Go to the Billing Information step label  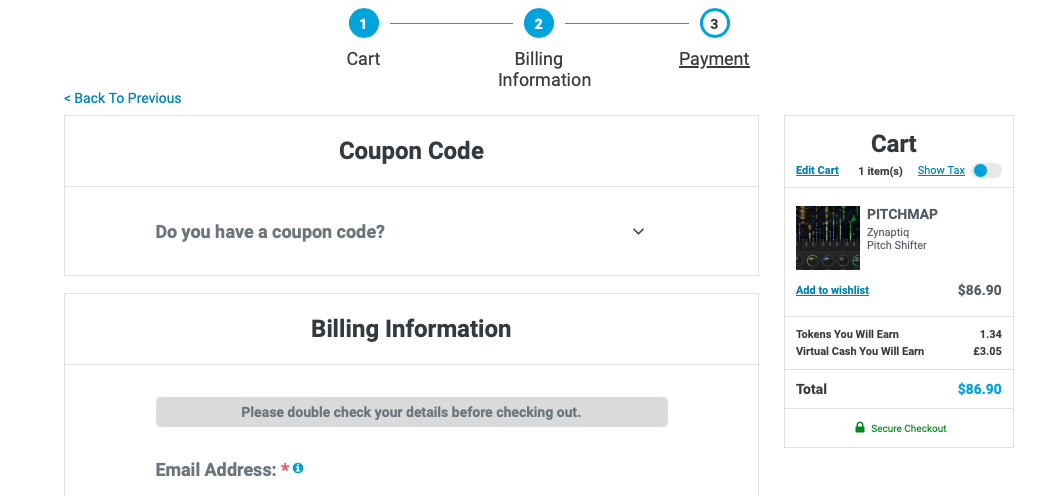tap(544, 69)
